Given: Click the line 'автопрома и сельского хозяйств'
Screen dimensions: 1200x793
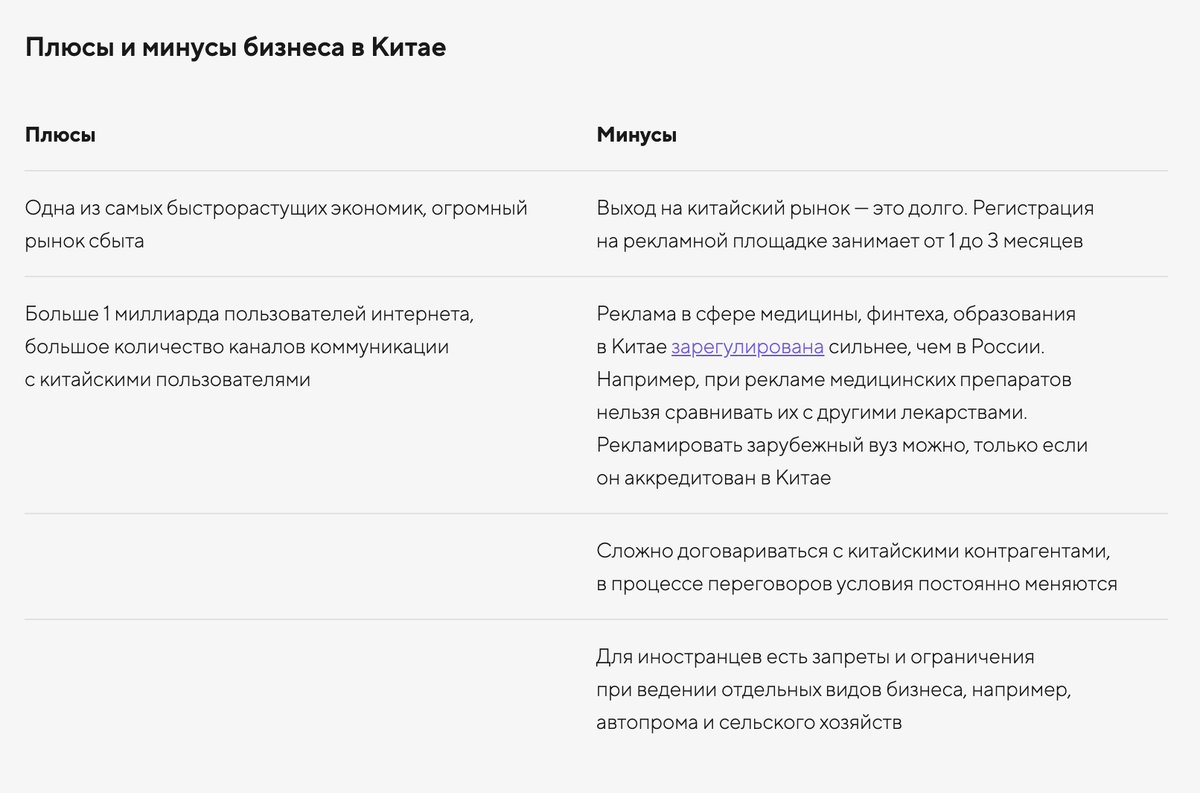Looking at the screenshot, I should coord(749,722).
